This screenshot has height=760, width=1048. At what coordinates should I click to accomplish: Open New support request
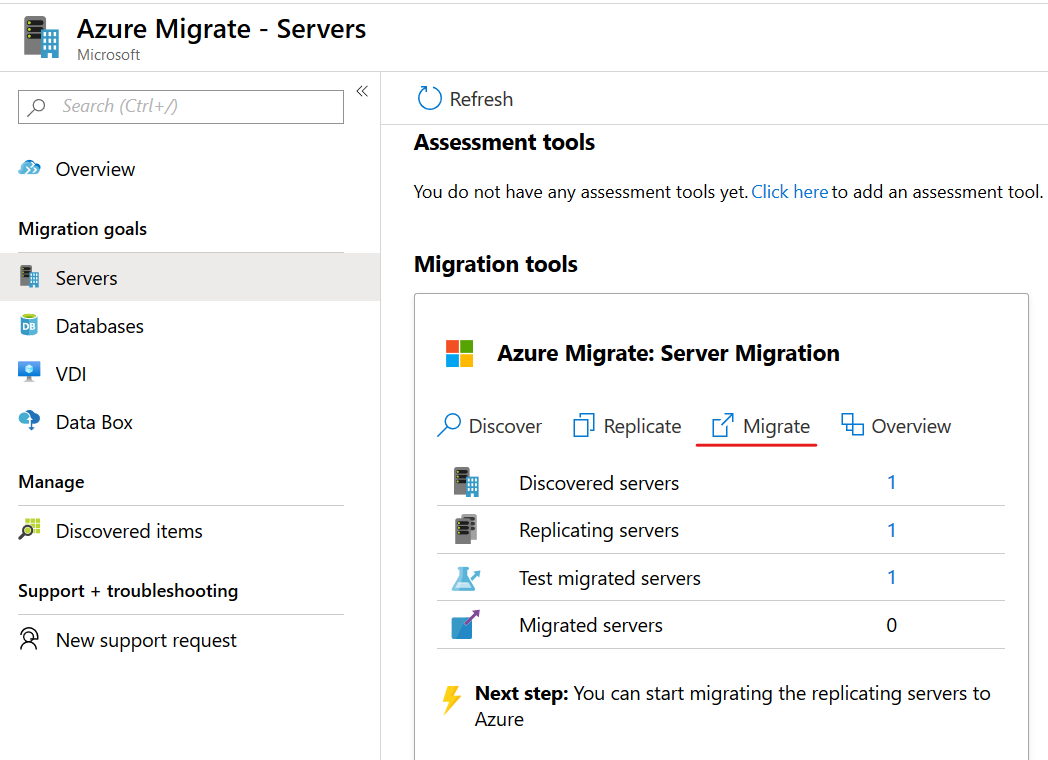(146, 640)
